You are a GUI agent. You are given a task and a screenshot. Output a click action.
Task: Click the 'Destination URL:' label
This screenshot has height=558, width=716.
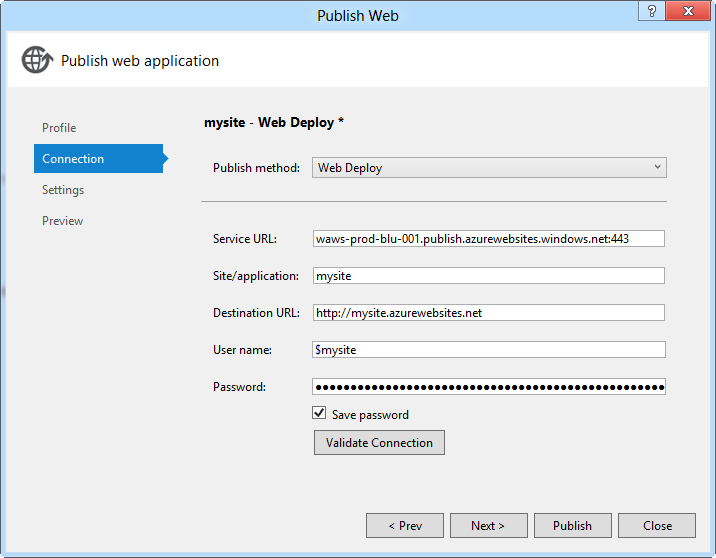(x=256, y=313)
